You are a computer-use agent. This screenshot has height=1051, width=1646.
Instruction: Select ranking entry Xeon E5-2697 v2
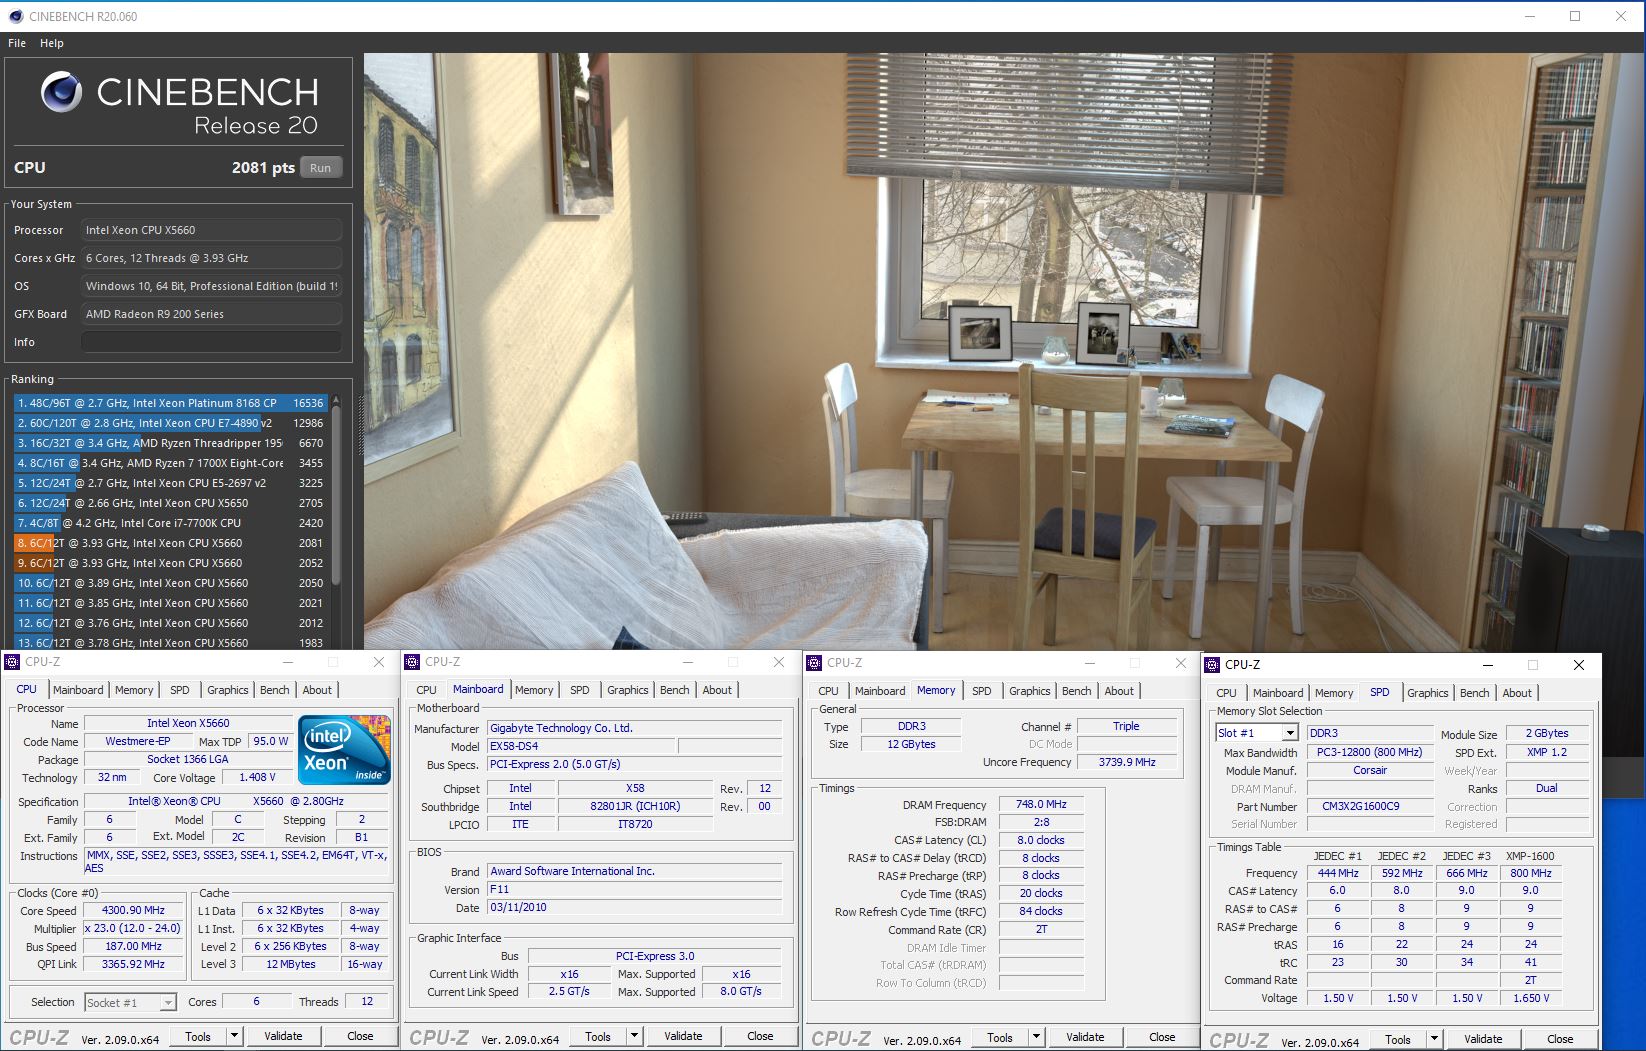(170, 483)
